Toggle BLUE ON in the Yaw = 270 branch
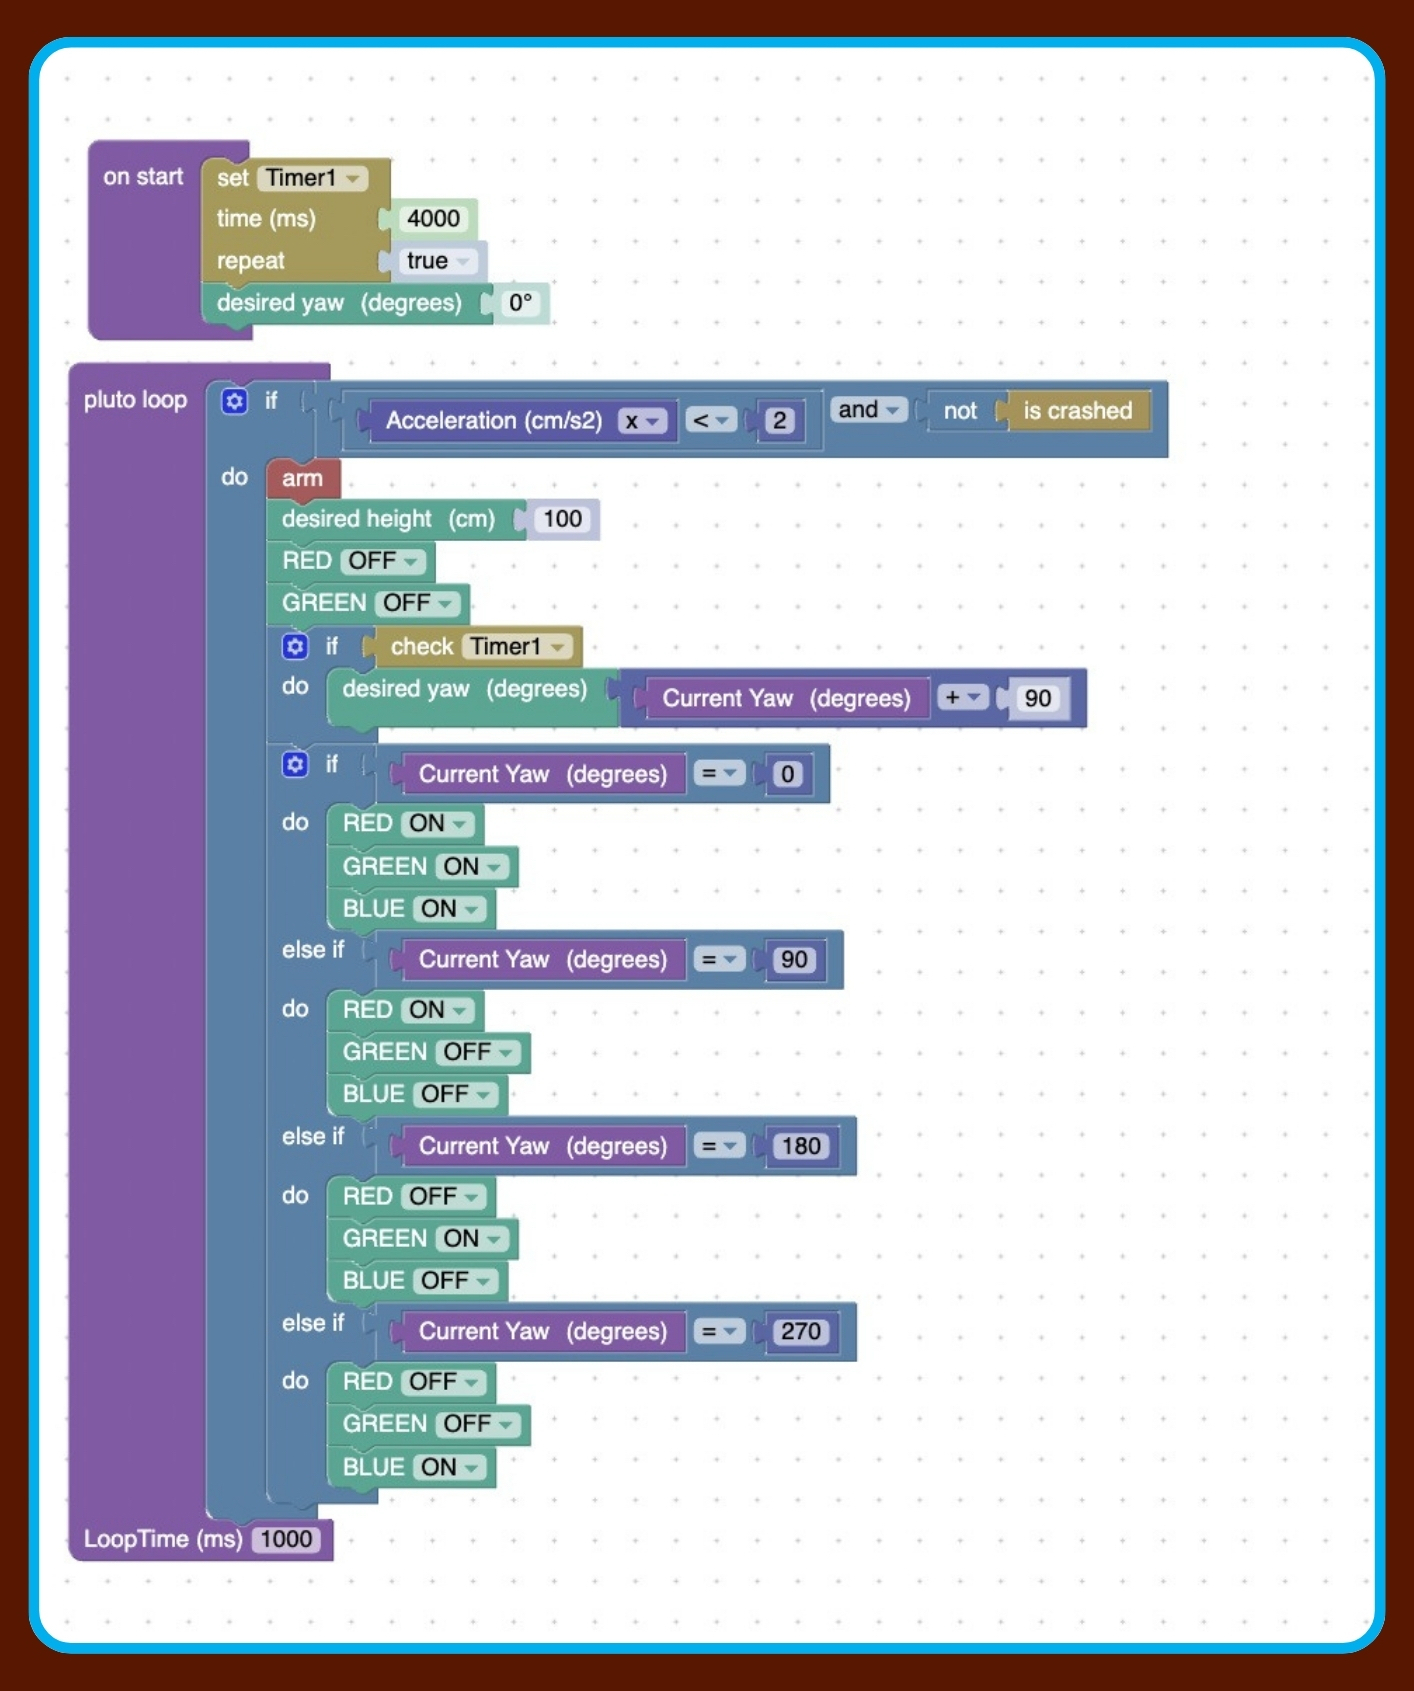Image resolution: width=1414 pixels, height=1691 pixels. (x=449, y=1467)
